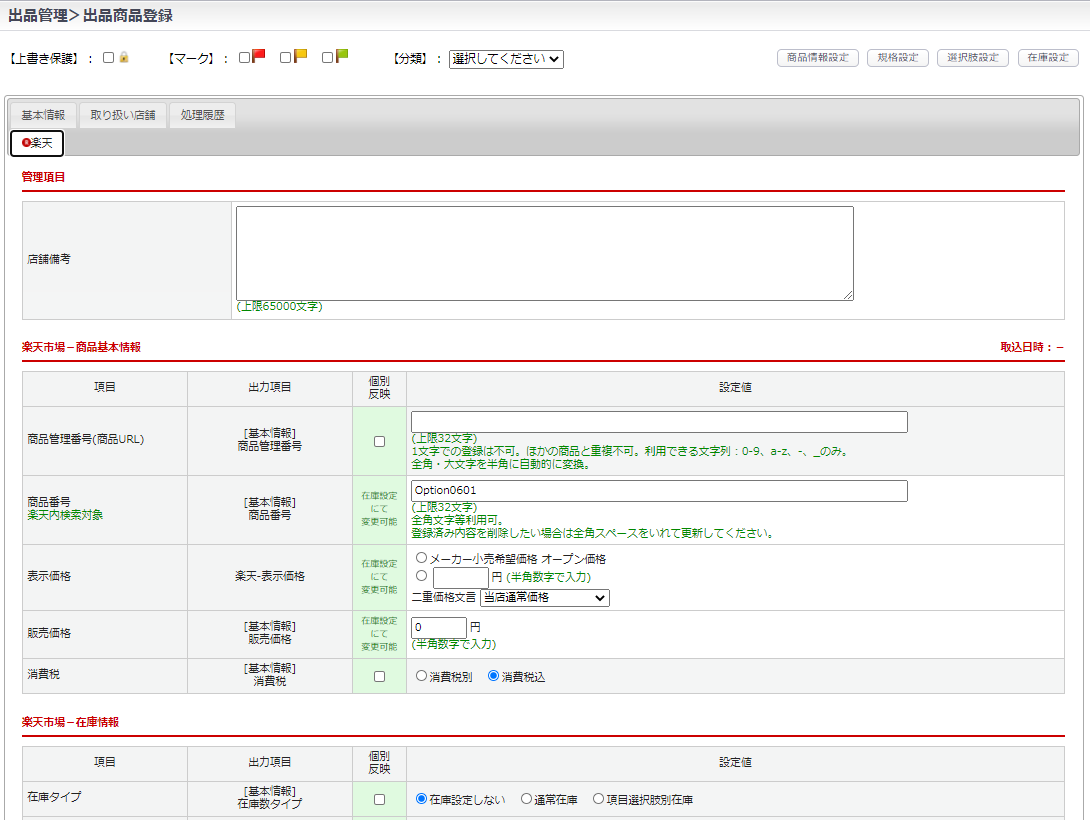This screenshot has width=1090, height=820.
Task: Tick 個別反映 checkbox for 商品管理番号
Action: tap(379, 441)
